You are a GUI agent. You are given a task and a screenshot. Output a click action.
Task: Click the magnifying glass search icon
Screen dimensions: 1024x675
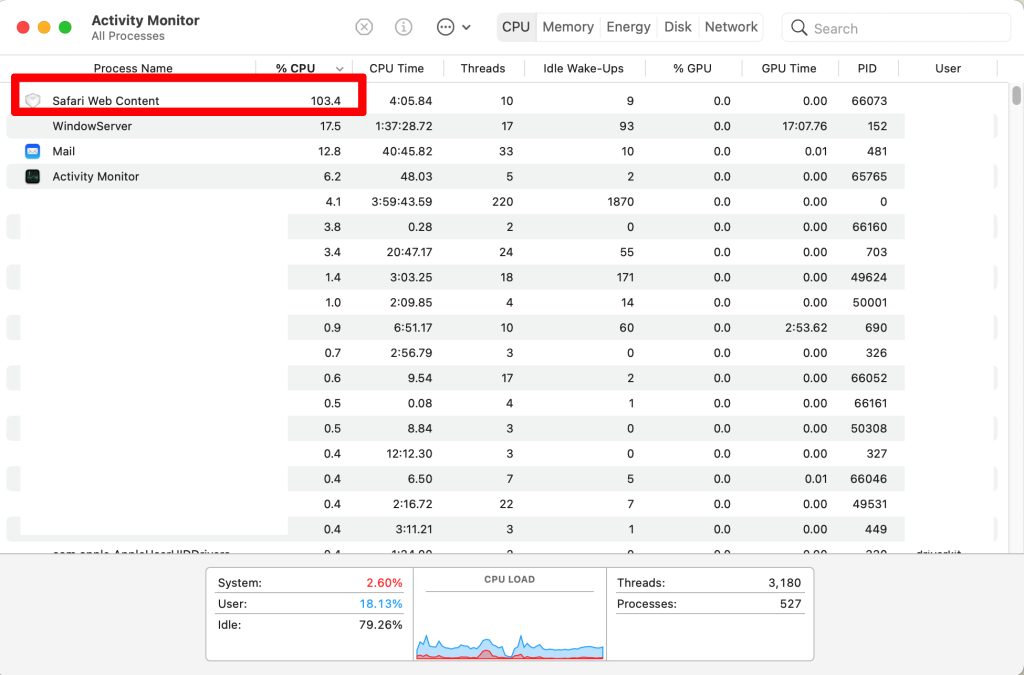pyautogui.click(x=799, y=27)
